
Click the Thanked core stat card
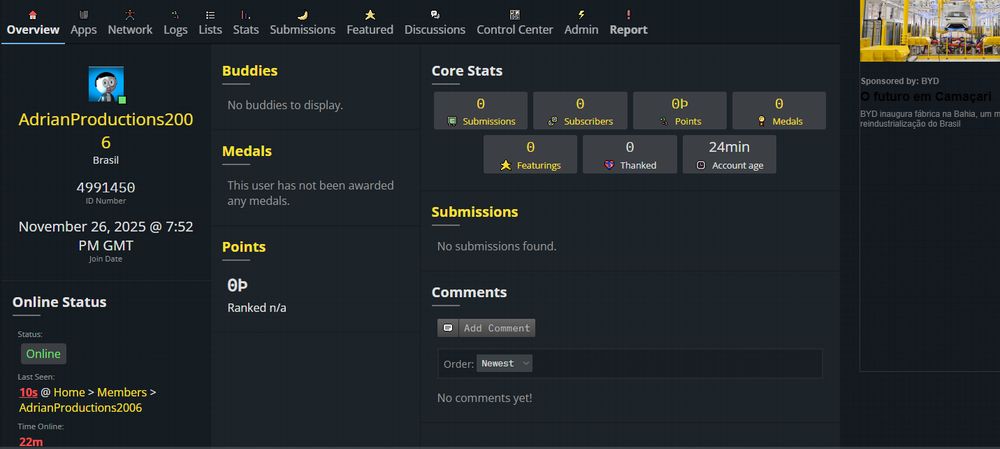point(630,154)
